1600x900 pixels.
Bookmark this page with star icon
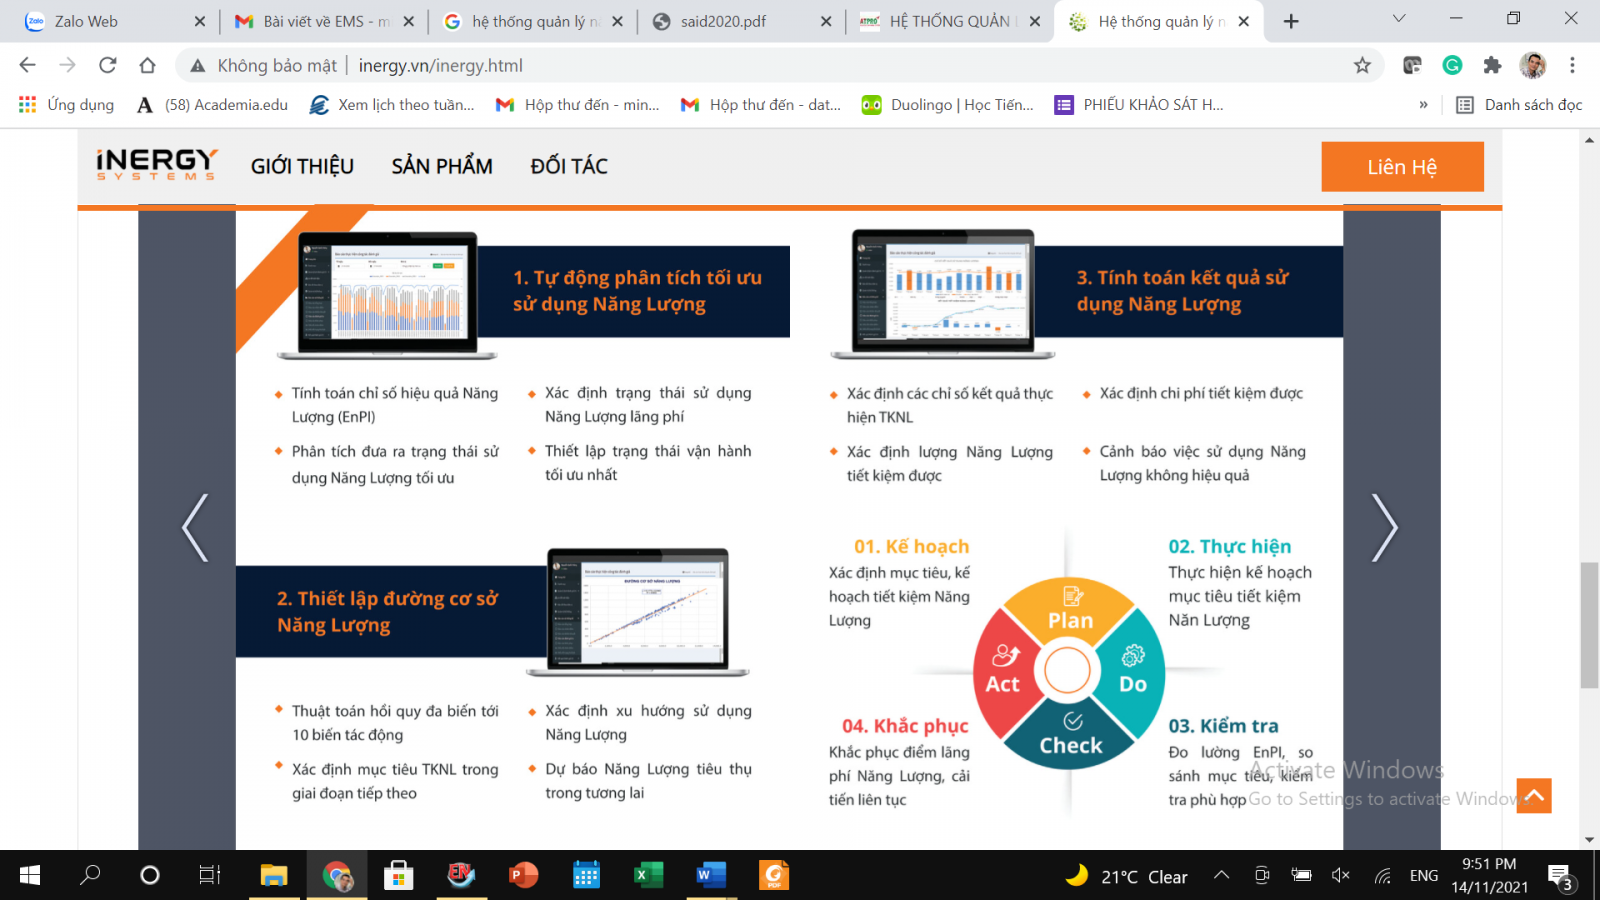tap(1362, 65)
